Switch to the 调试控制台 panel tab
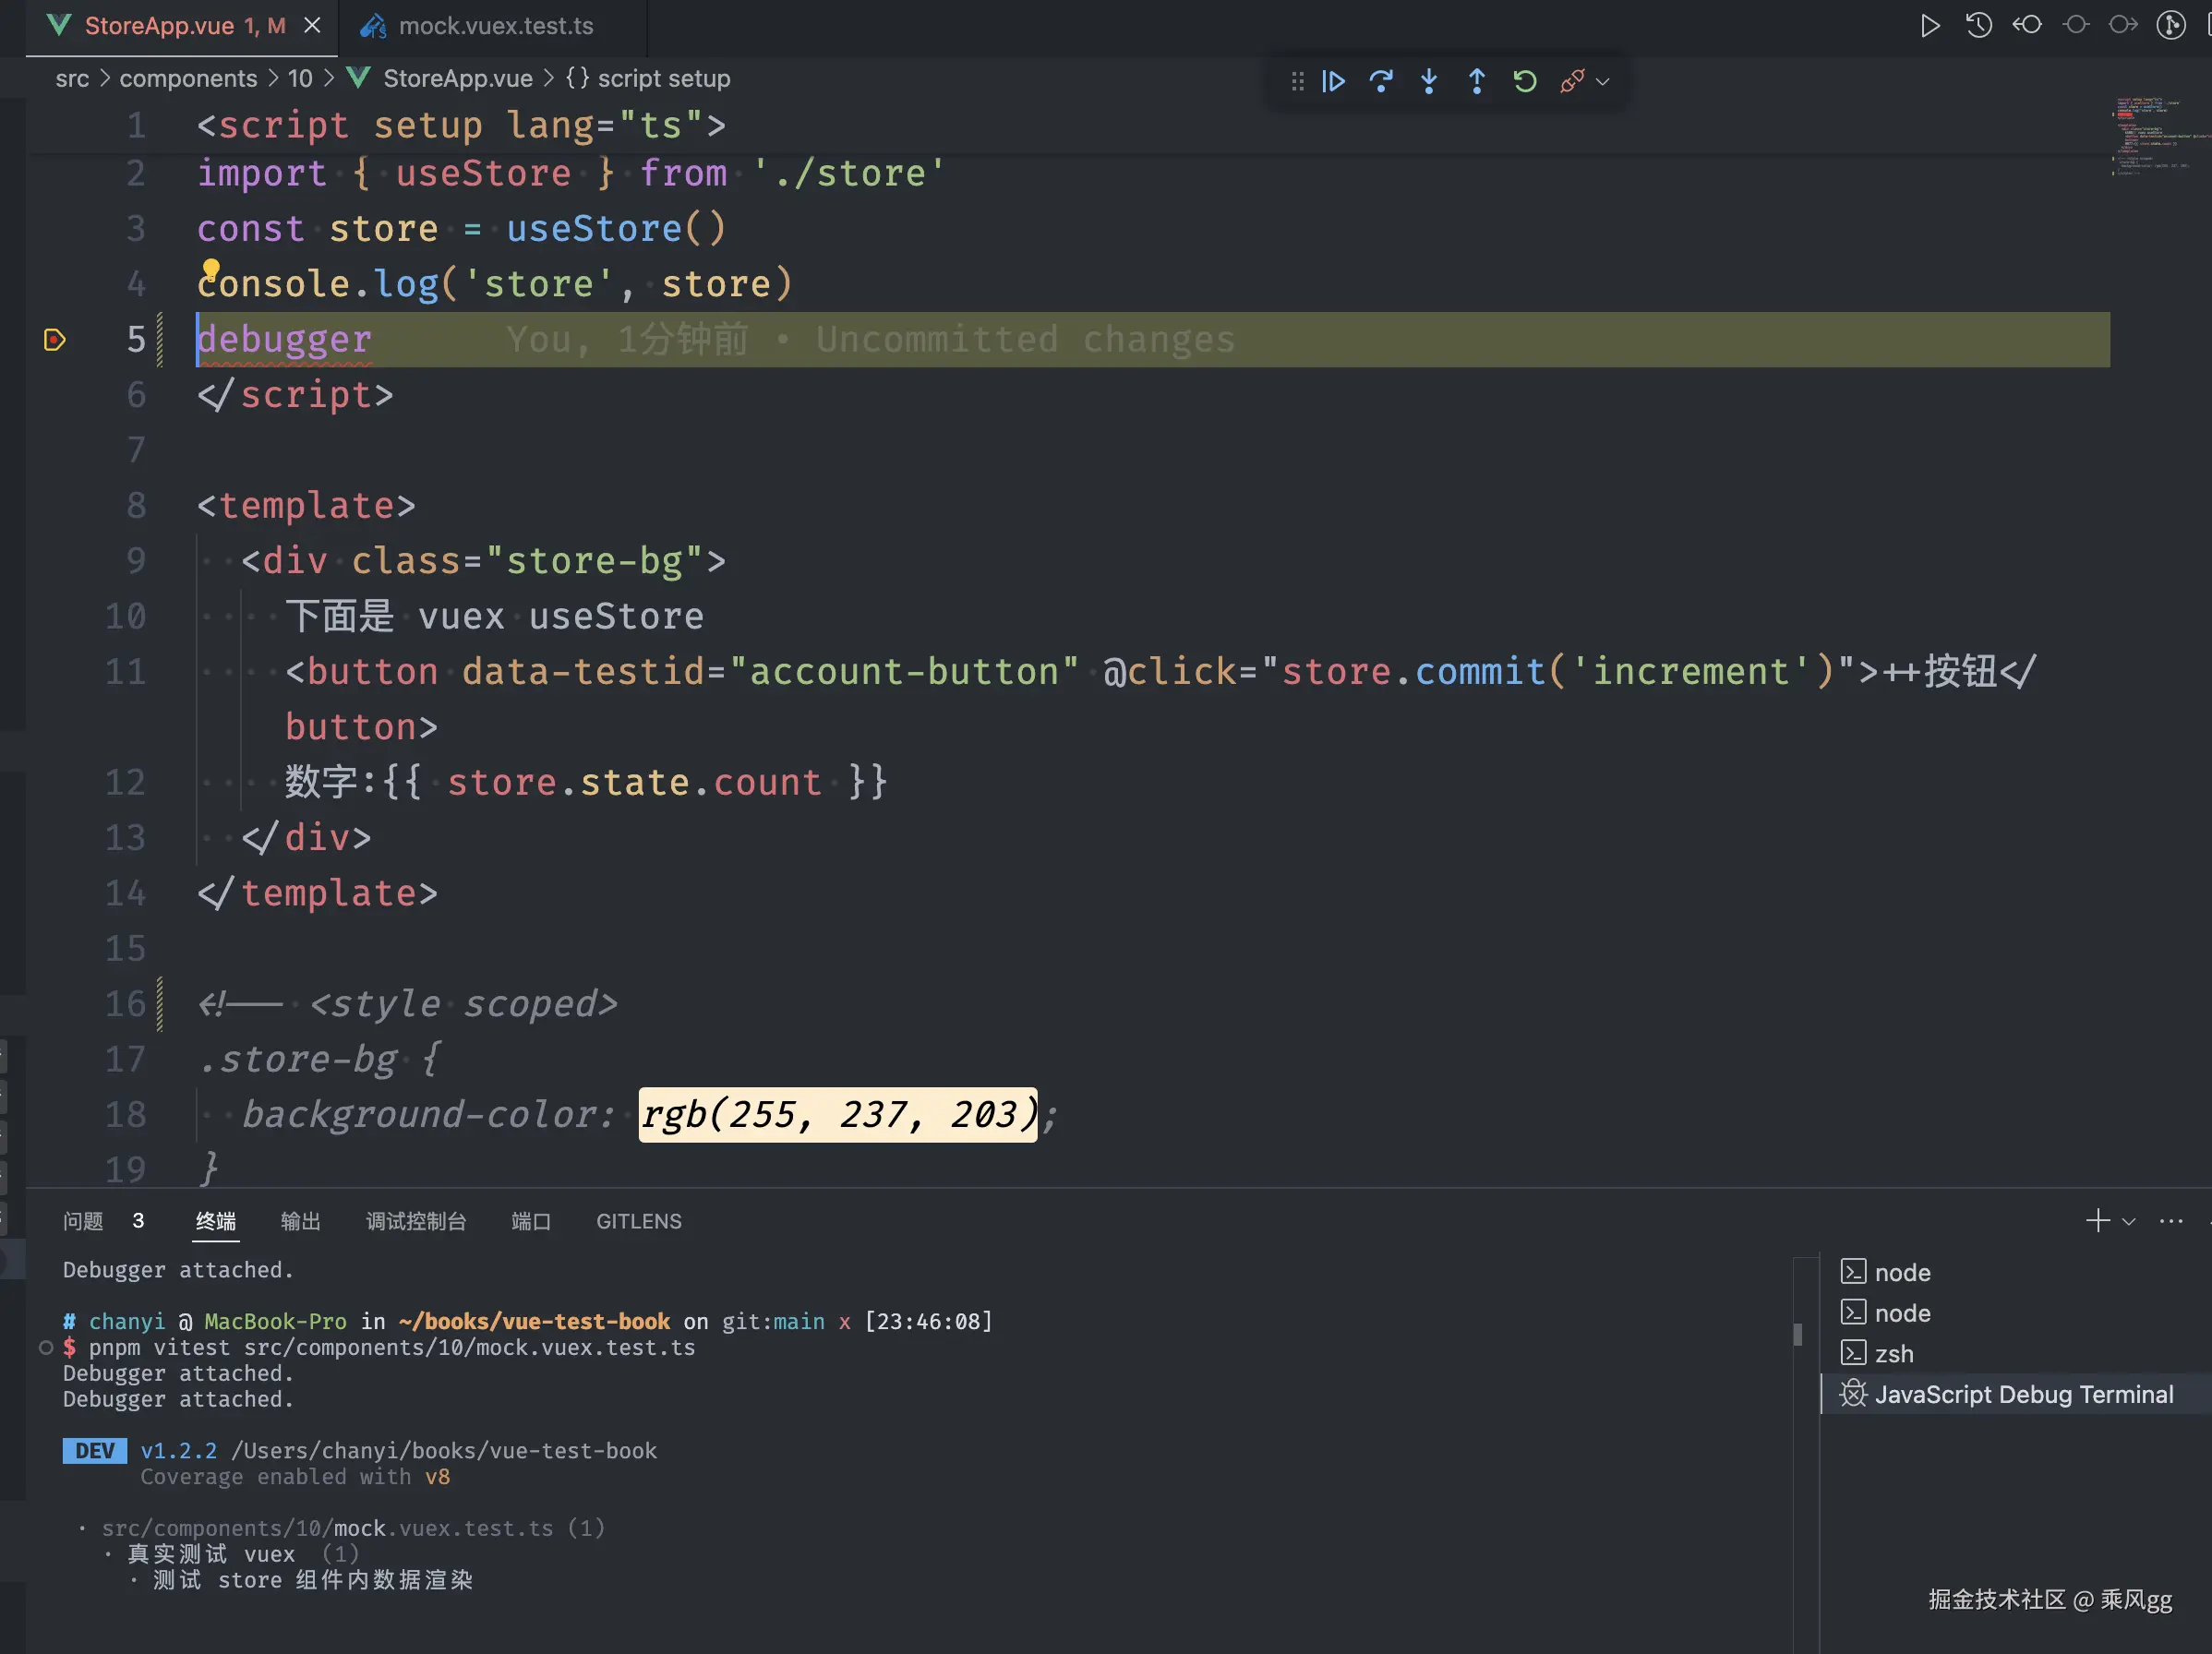 (416, 1221)
